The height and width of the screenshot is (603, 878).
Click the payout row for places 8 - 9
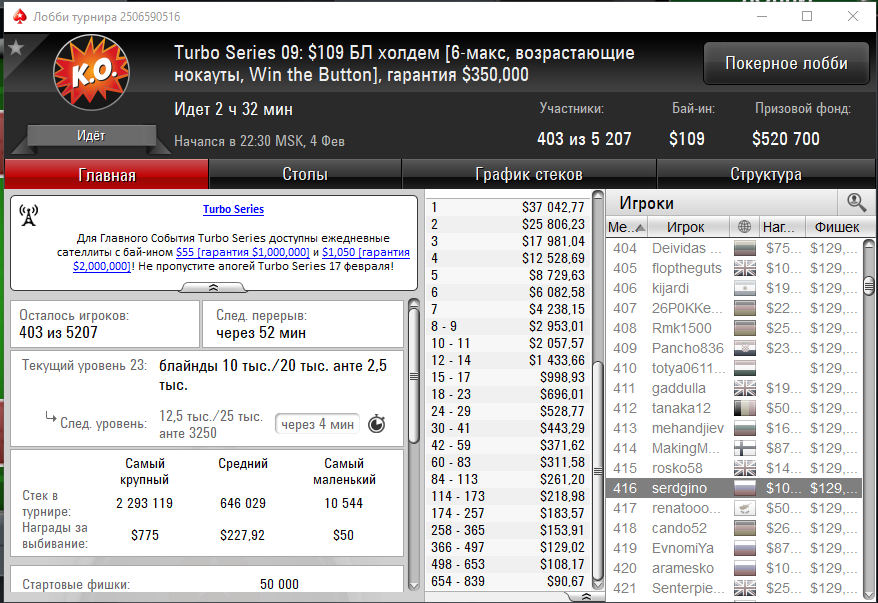click(x=508, y=326)
